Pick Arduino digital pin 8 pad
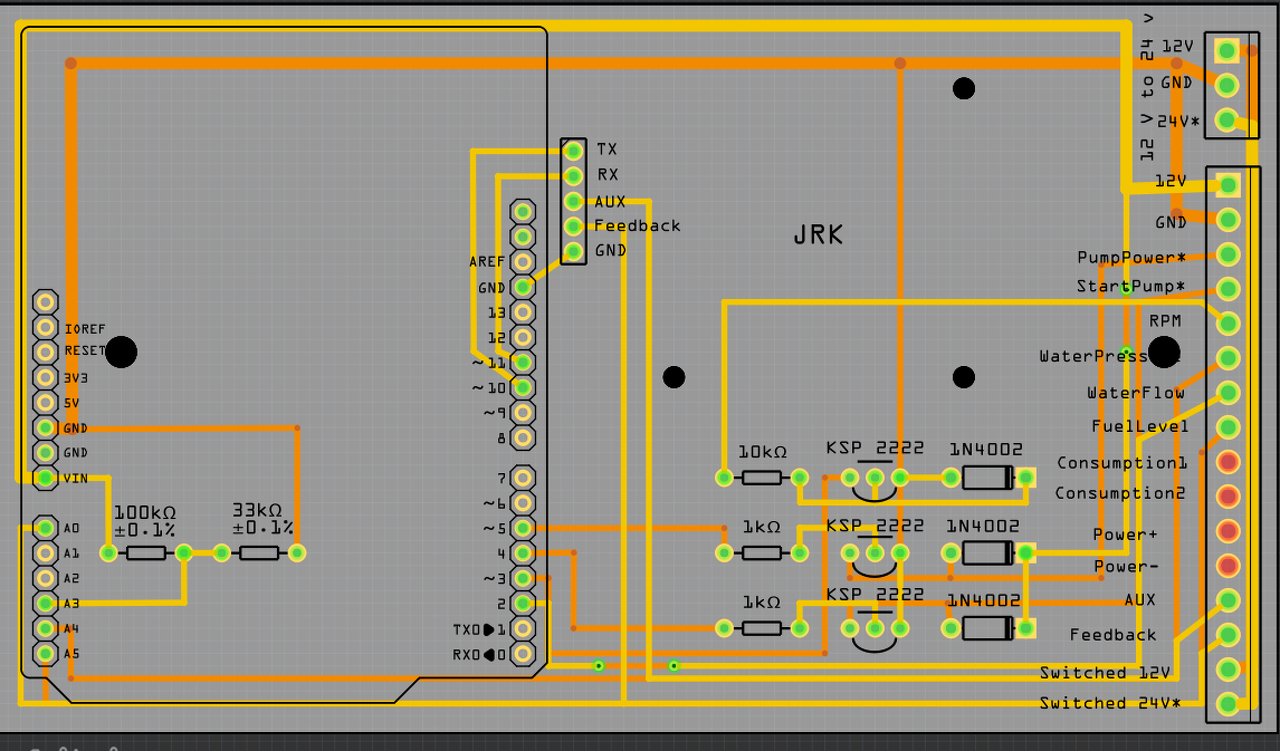The height and width of the screenshot is (751, 1280). [522, 437]
